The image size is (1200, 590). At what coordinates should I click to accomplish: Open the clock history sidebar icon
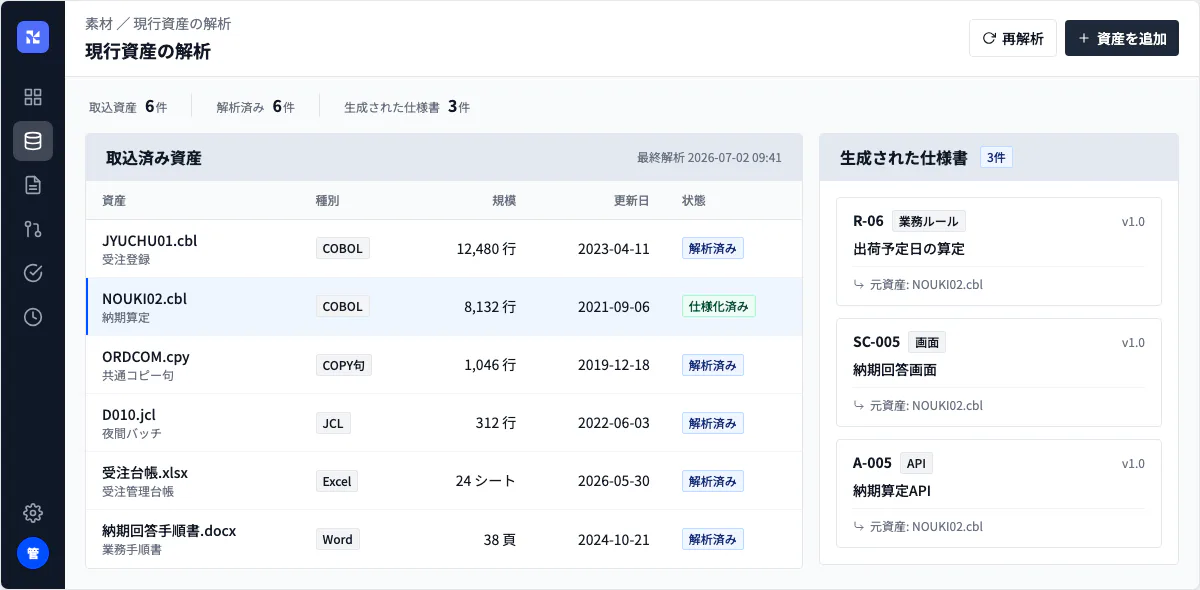[33, 317]
